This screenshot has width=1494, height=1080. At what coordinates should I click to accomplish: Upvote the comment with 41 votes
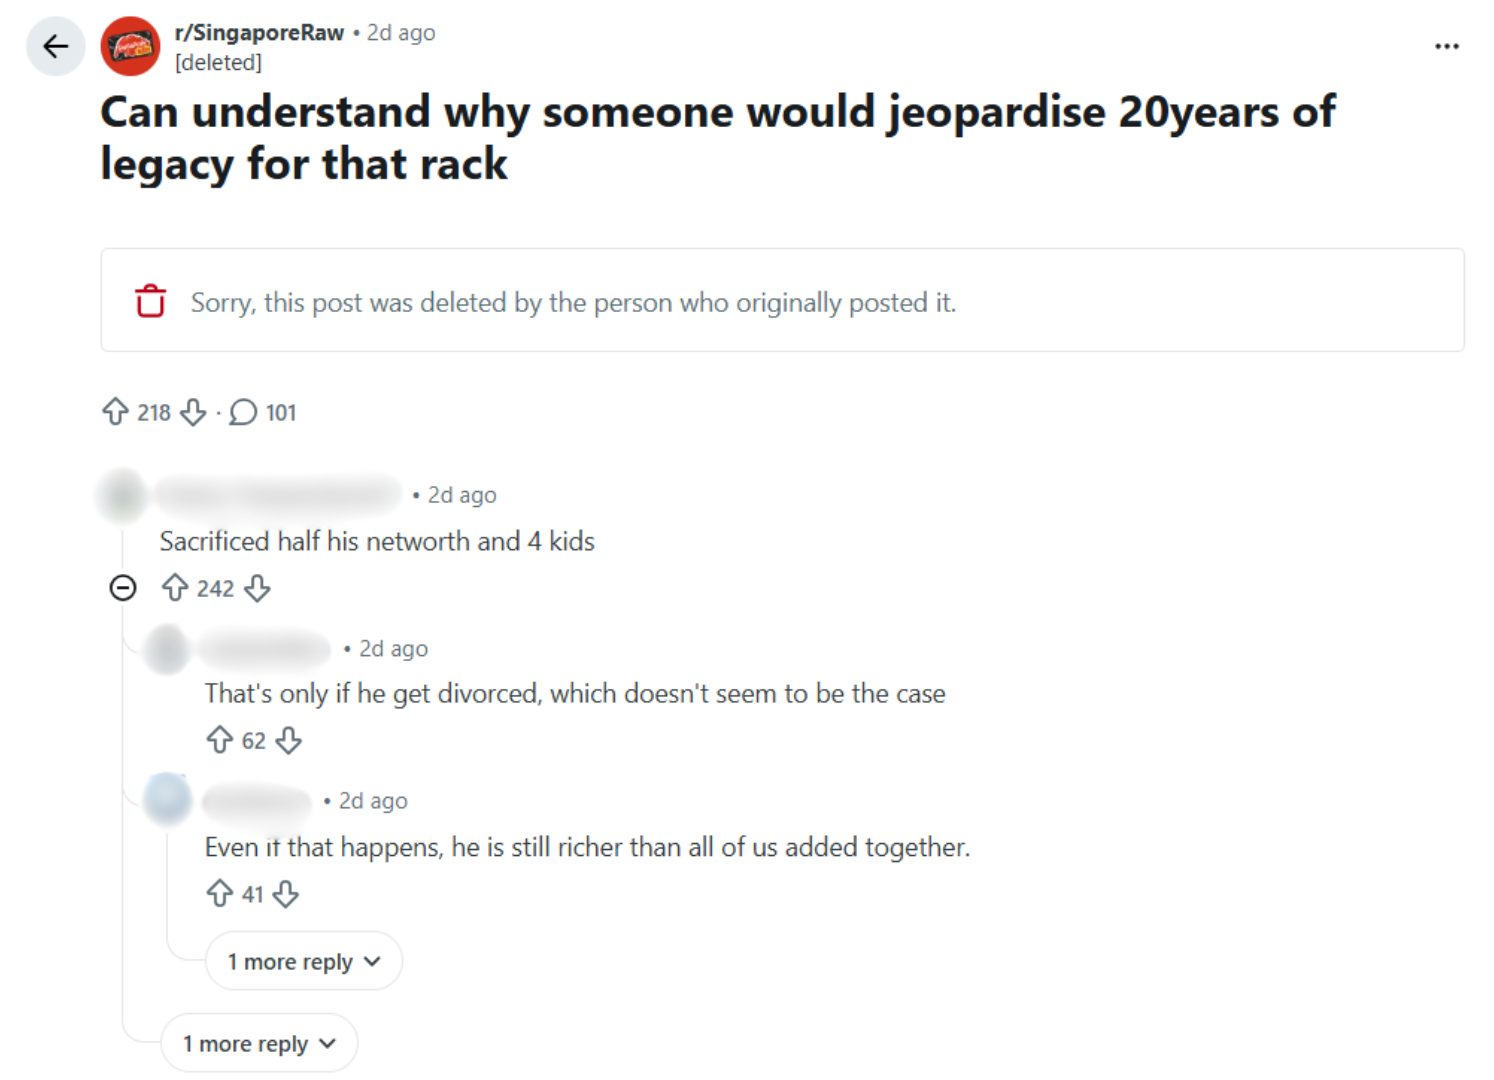click(220, 893)
